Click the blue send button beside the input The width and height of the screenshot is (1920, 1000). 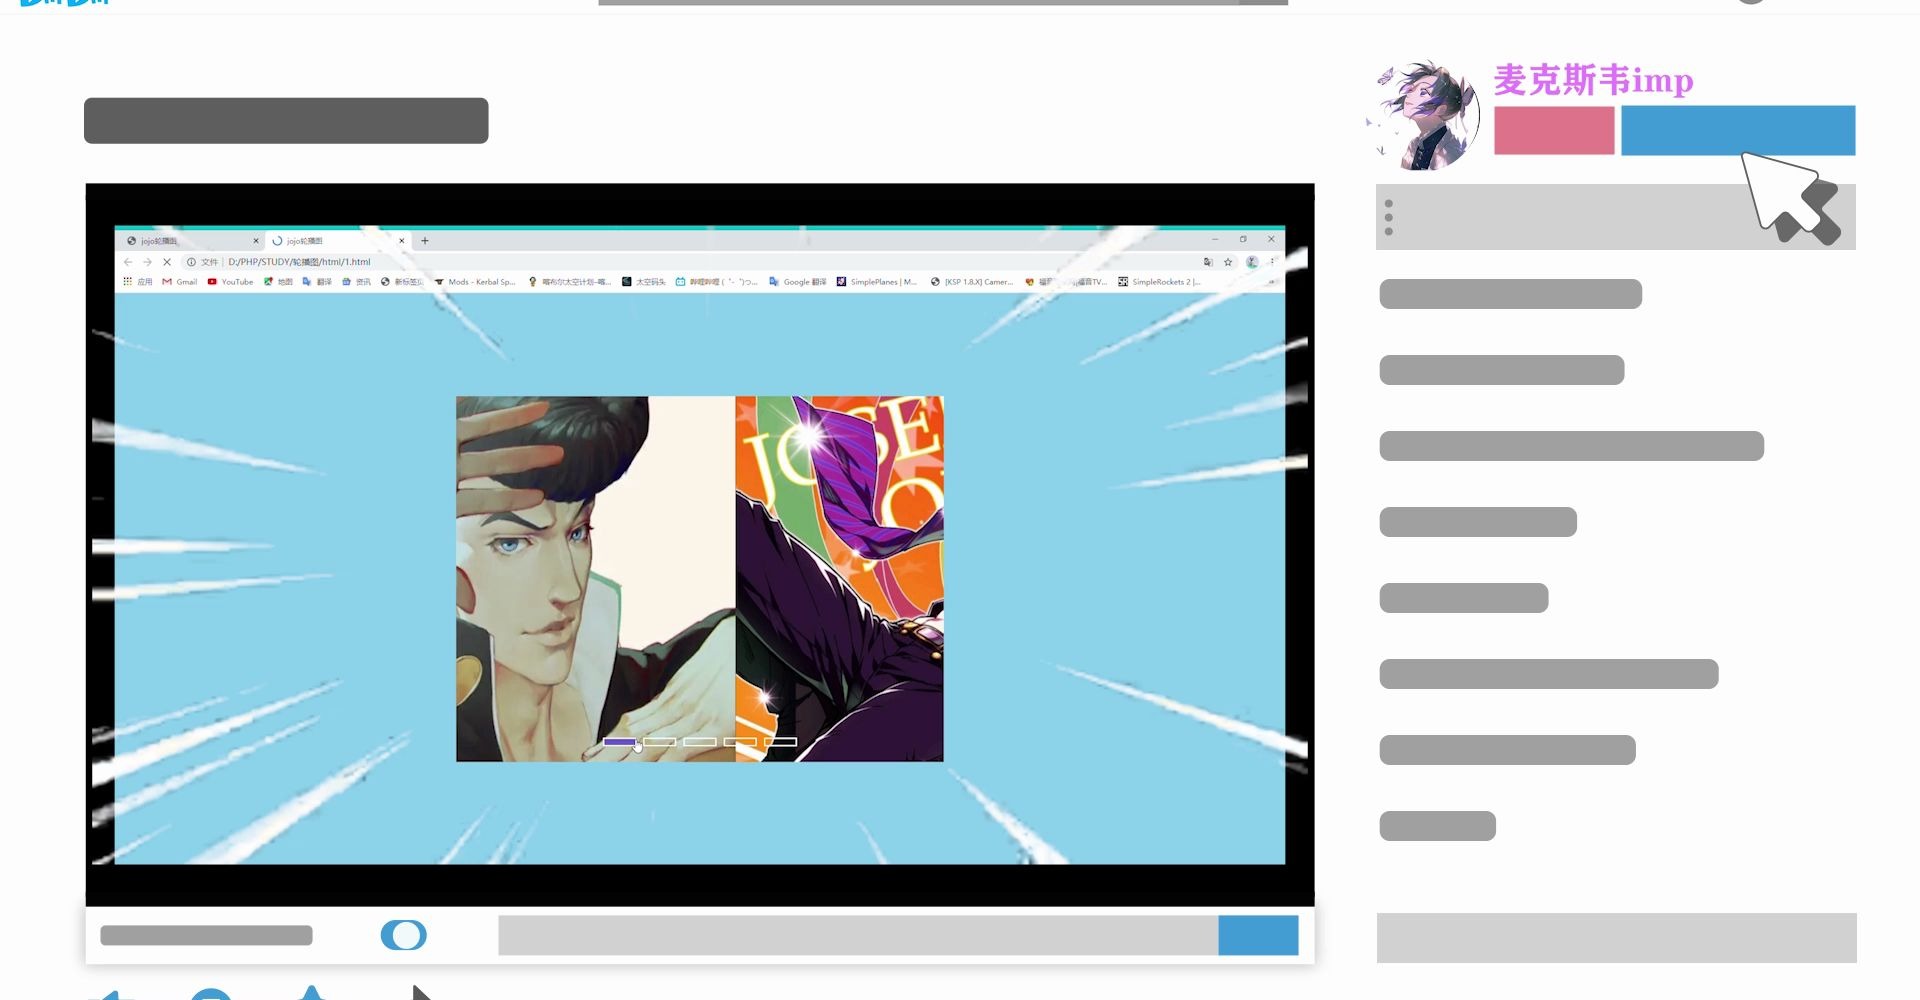1258,935
